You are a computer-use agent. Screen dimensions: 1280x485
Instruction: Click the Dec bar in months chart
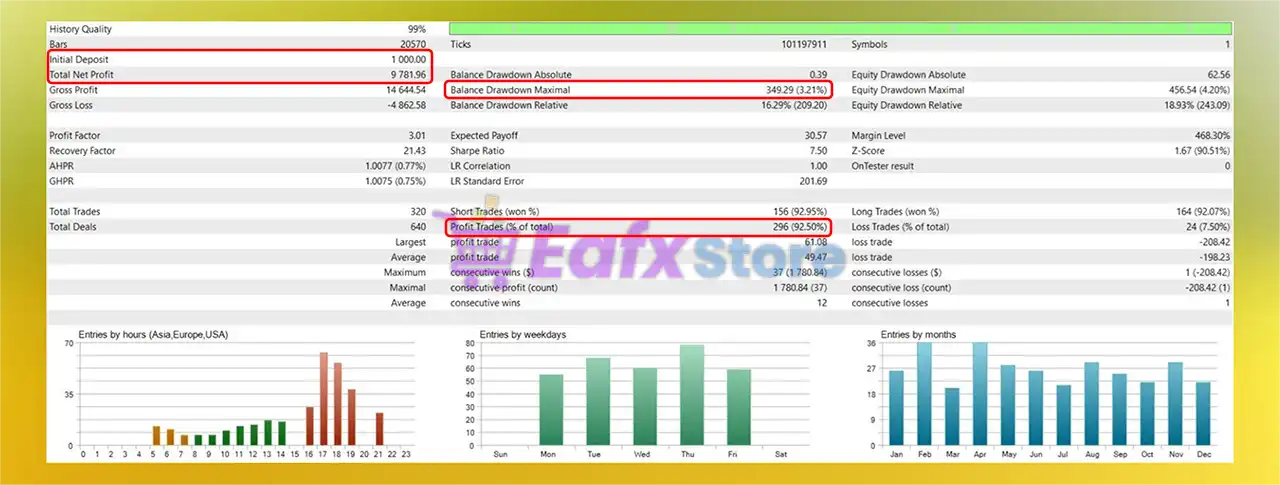(x=1204, y=414)
